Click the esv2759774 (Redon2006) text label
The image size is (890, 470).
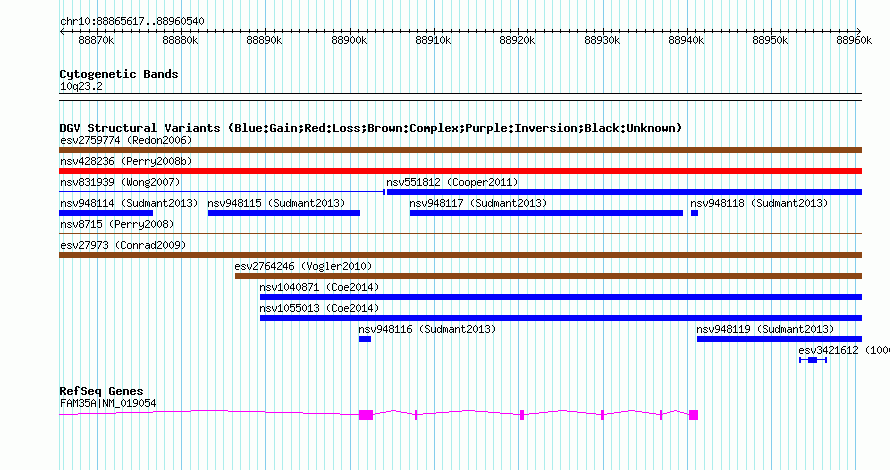click(126, 140)
